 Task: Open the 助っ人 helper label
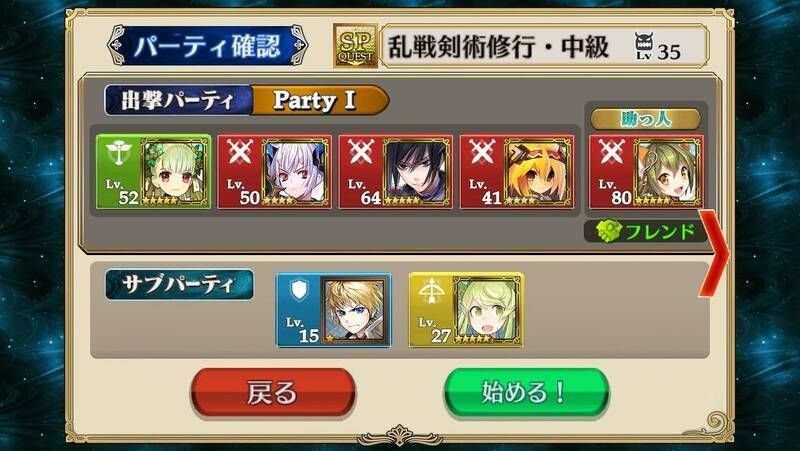click(645, 119)
